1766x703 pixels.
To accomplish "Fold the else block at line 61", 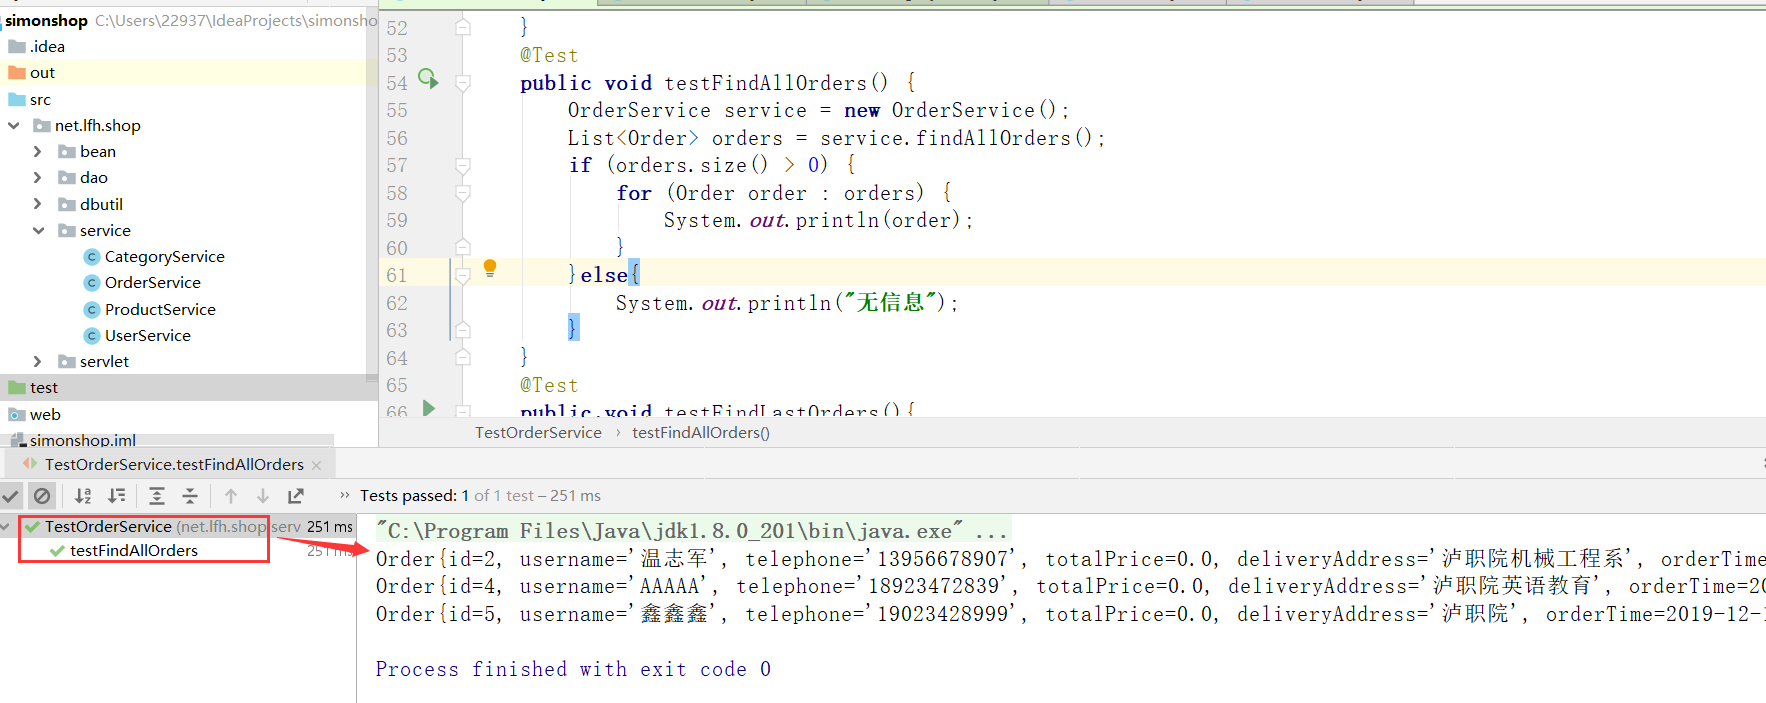I will (x=463, y=275).
